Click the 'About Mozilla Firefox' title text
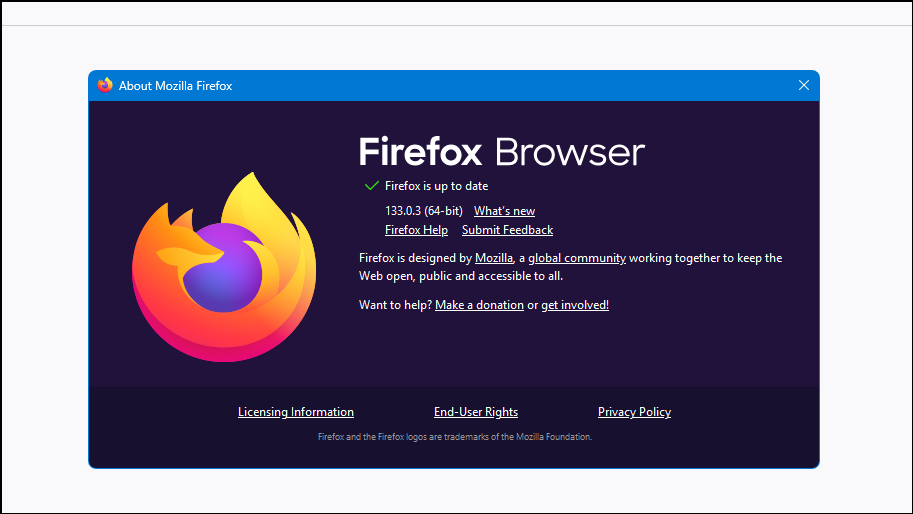Viewport: 913px width, 514px height. coord(175,86)
